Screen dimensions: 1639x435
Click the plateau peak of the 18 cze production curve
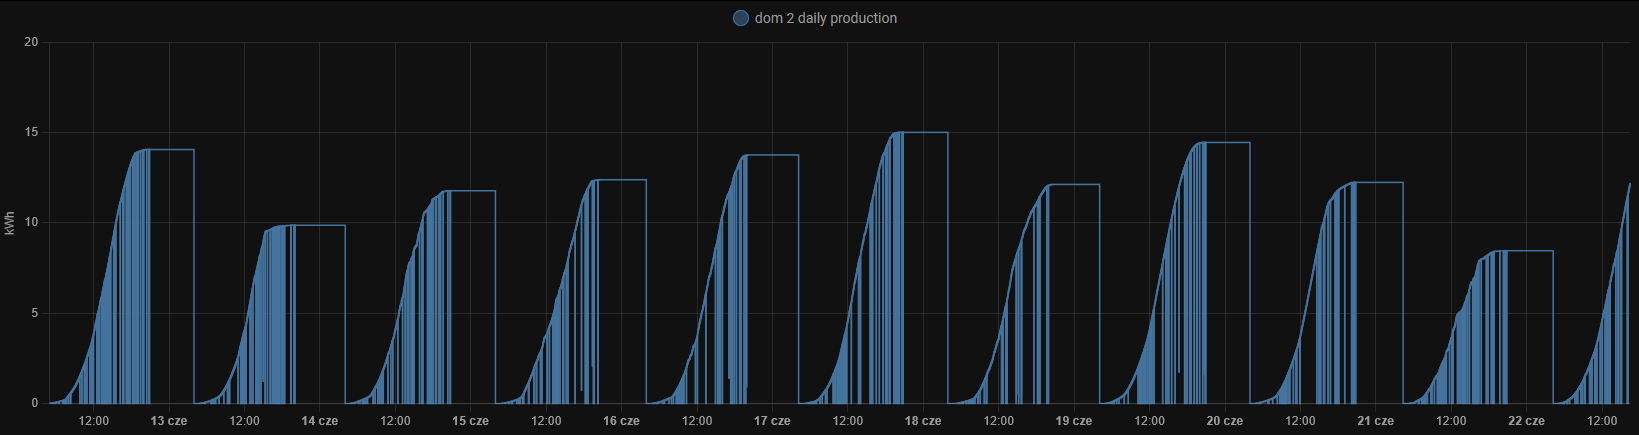coord(925,132)
